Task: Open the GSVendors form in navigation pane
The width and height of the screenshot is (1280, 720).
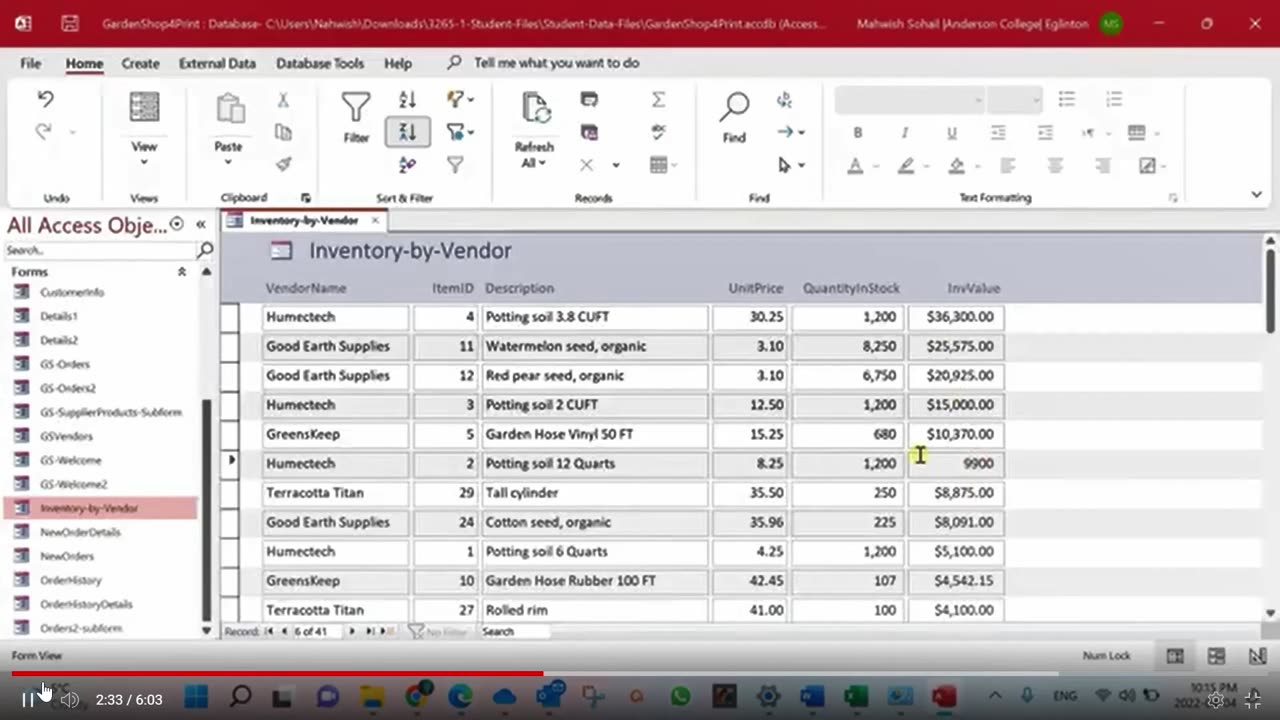Action: 66,436
